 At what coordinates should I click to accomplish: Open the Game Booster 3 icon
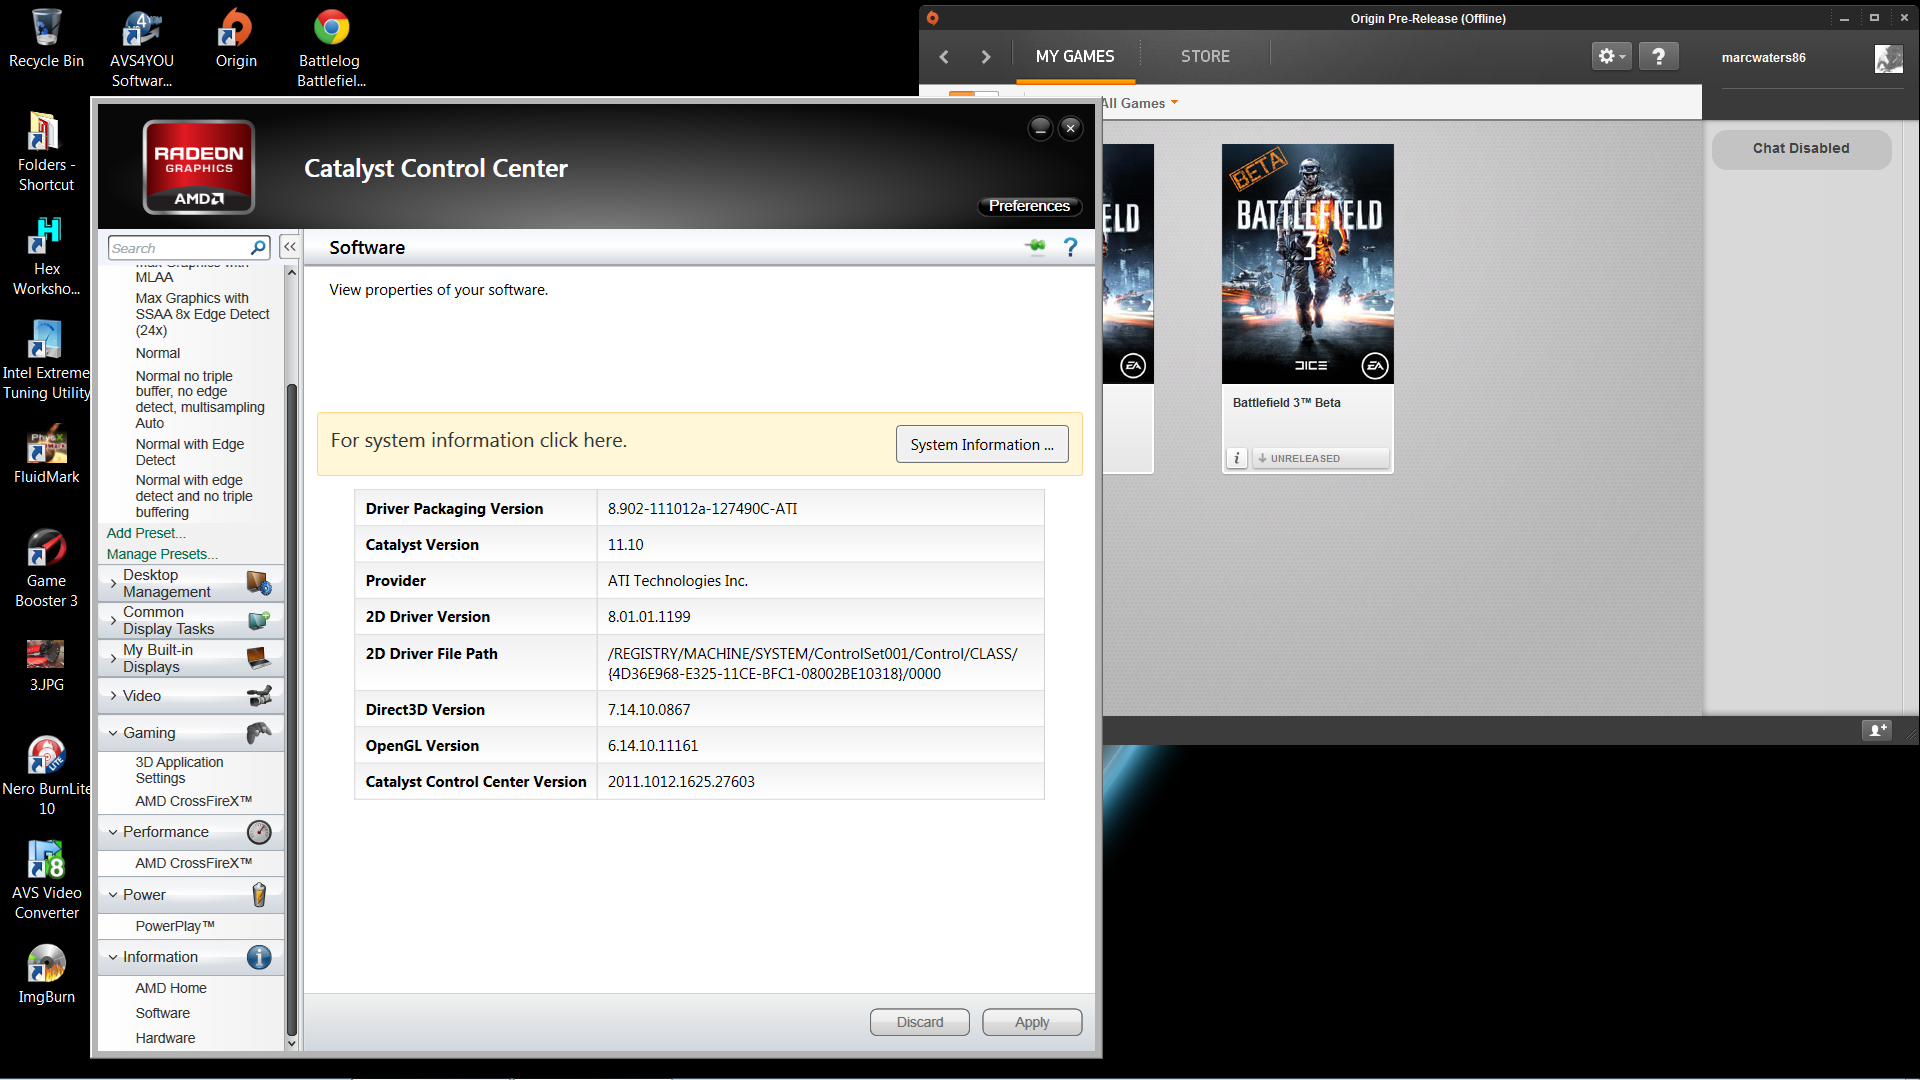point(46,568)
